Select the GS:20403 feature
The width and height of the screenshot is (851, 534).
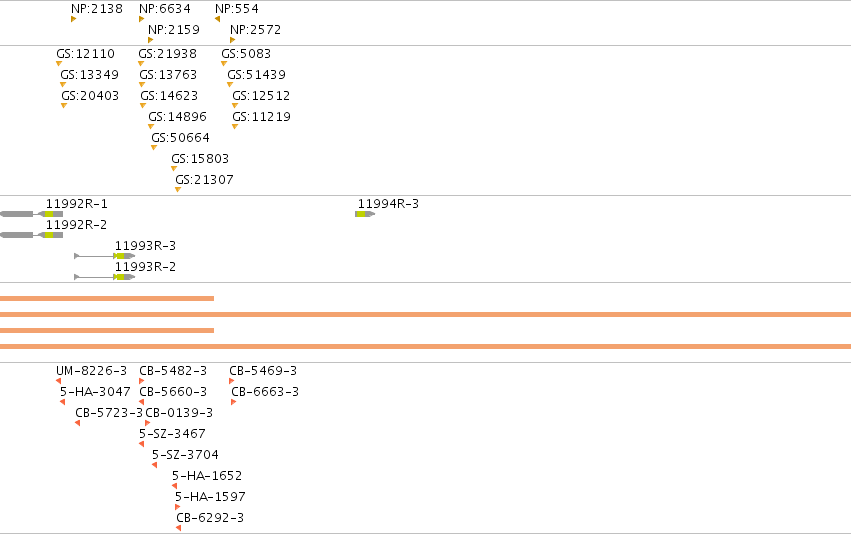click(x=90, y=96)
